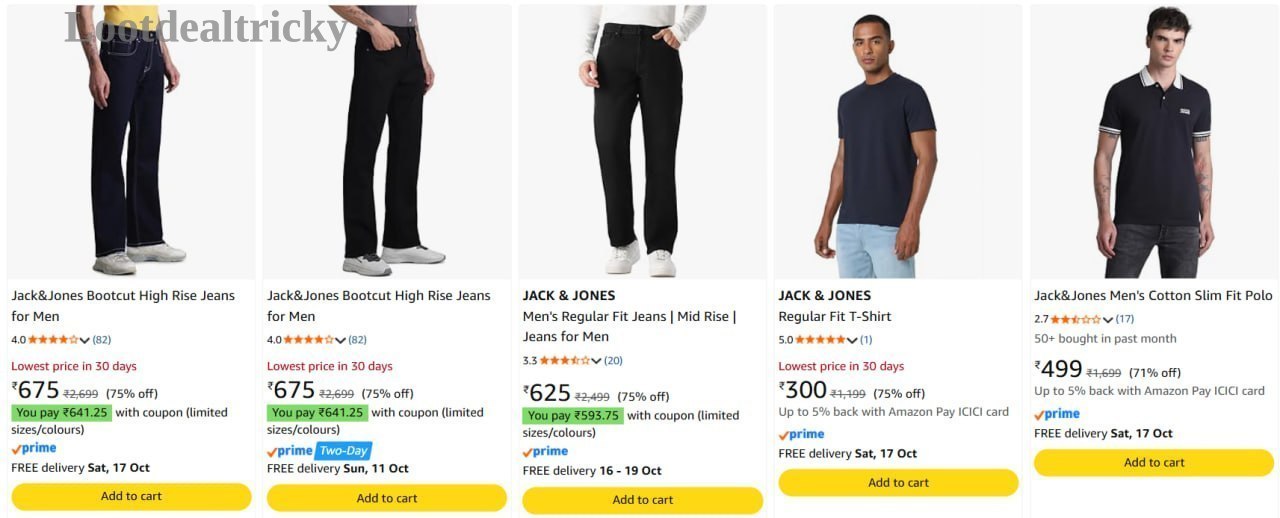The height and width of the screenshot is (518, 1280).
Task: Click the Prime logo under the Slim Fit Polo
Action: pyautogui.click(x=1057, y=414)
